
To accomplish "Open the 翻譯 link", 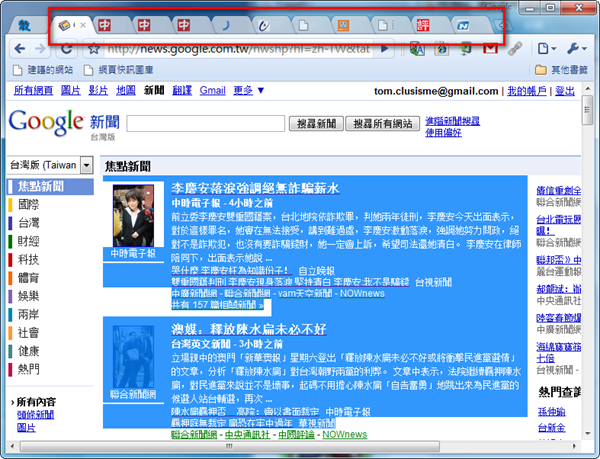I will tap(182, 91).
